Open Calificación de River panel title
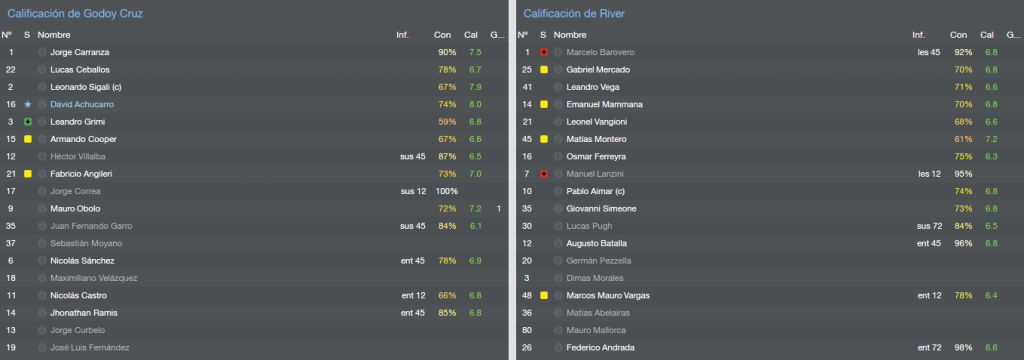 click(x=574, y=13)
